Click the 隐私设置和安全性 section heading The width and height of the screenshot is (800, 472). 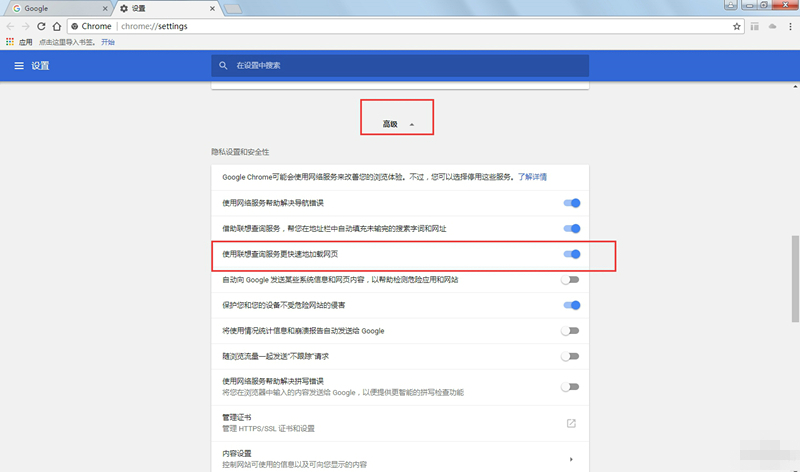(240, 152)
